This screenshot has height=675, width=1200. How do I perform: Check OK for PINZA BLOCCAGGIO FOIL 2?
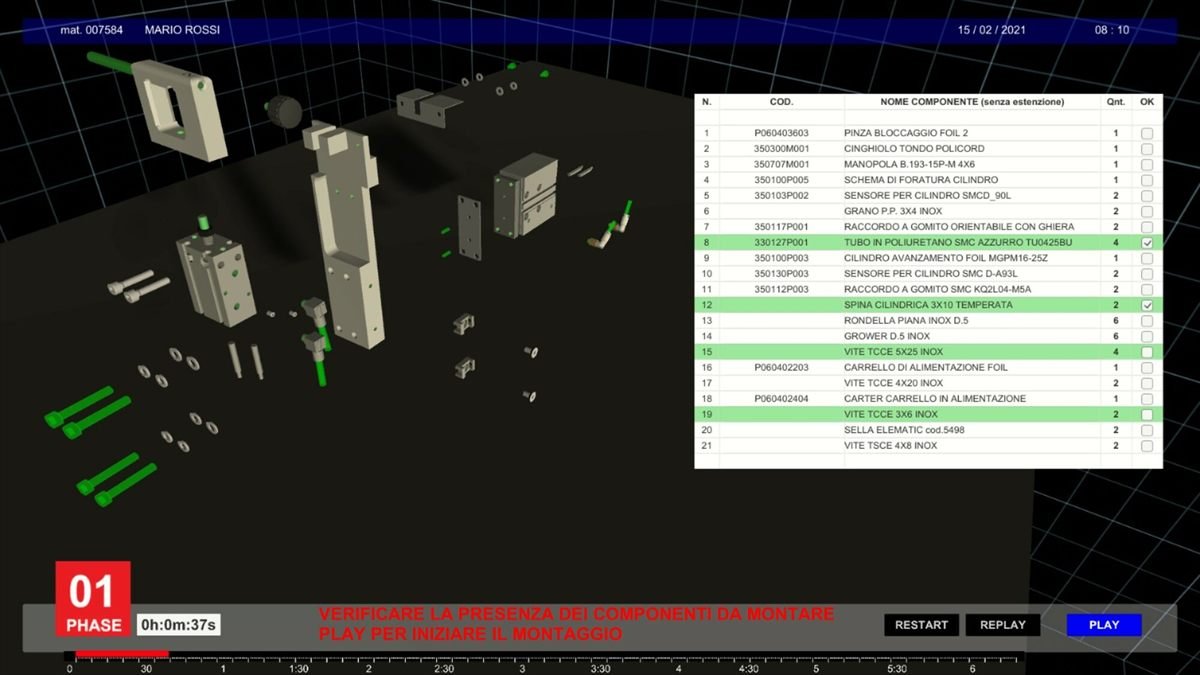pos(1147,133)
